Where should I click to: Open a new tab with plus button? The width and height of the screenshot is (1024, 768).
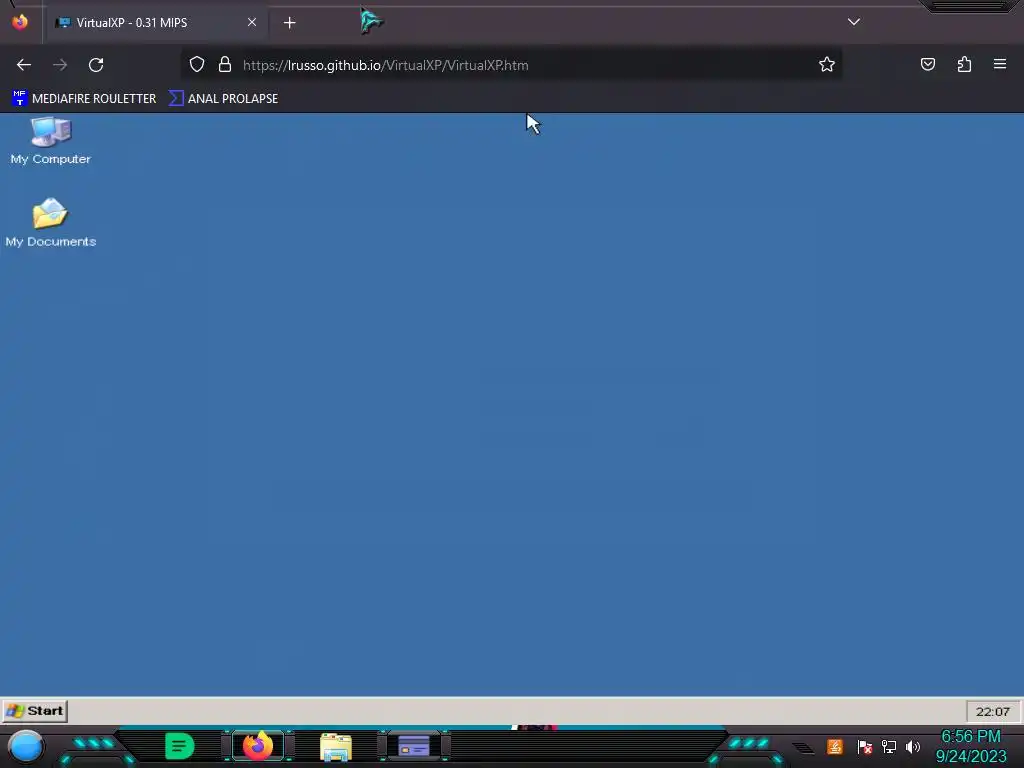click(x=289, y=23)
